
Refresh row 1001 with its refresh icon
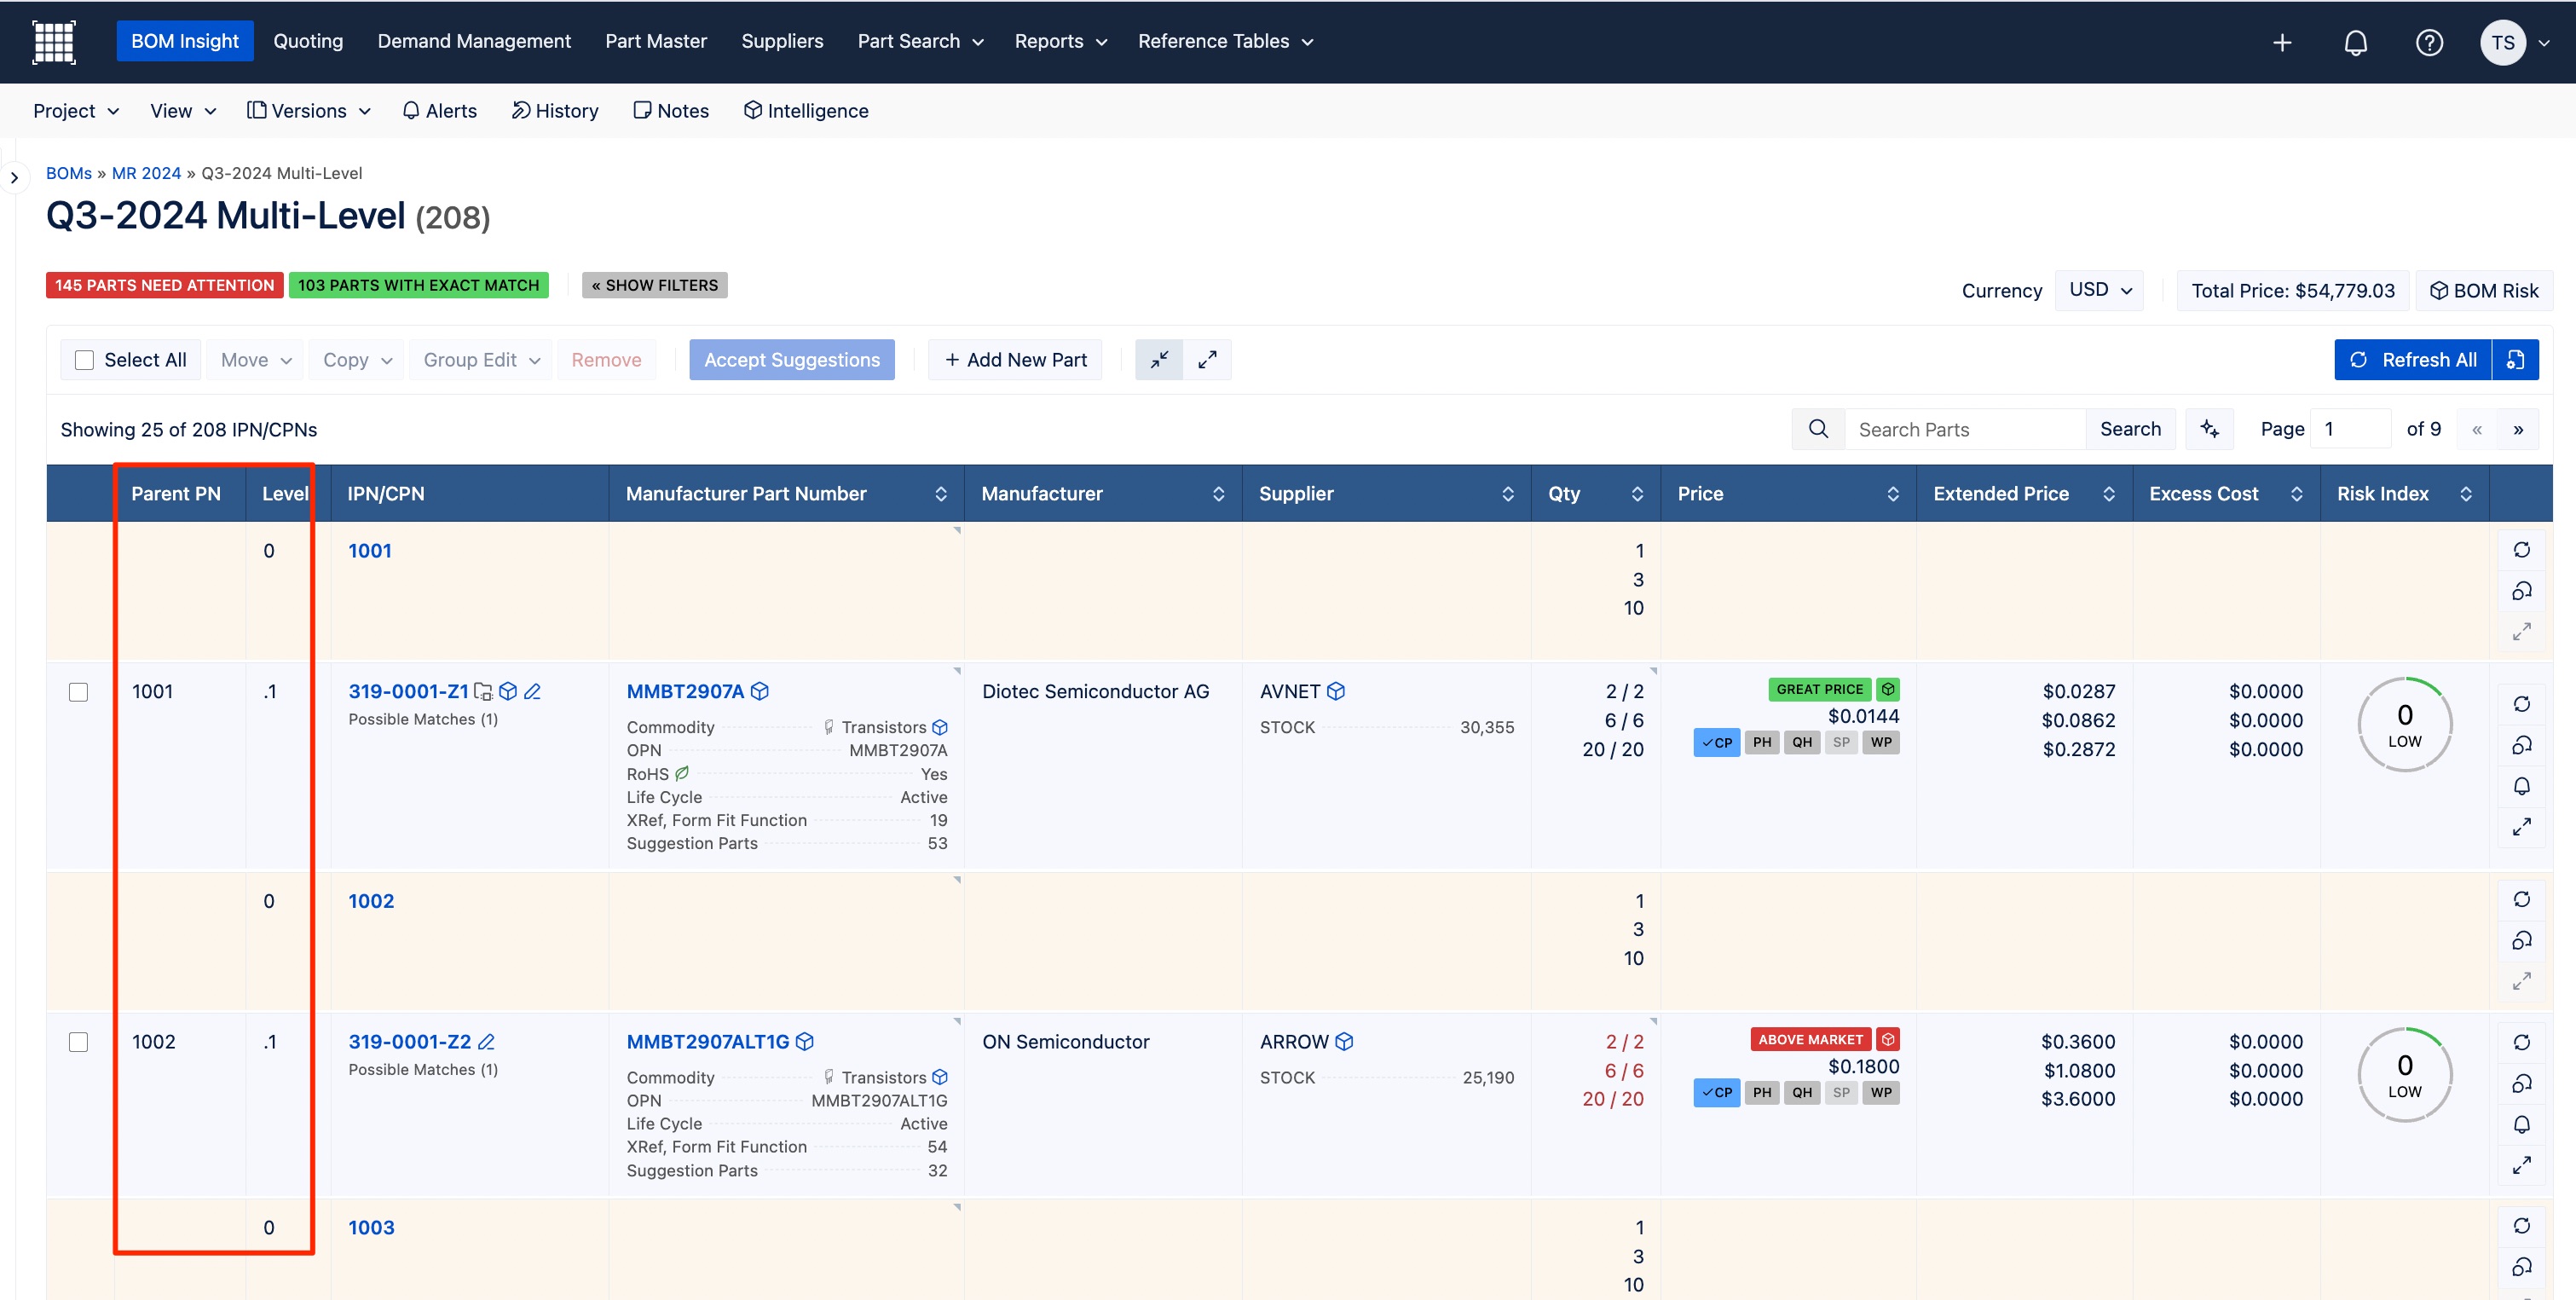2521,550
